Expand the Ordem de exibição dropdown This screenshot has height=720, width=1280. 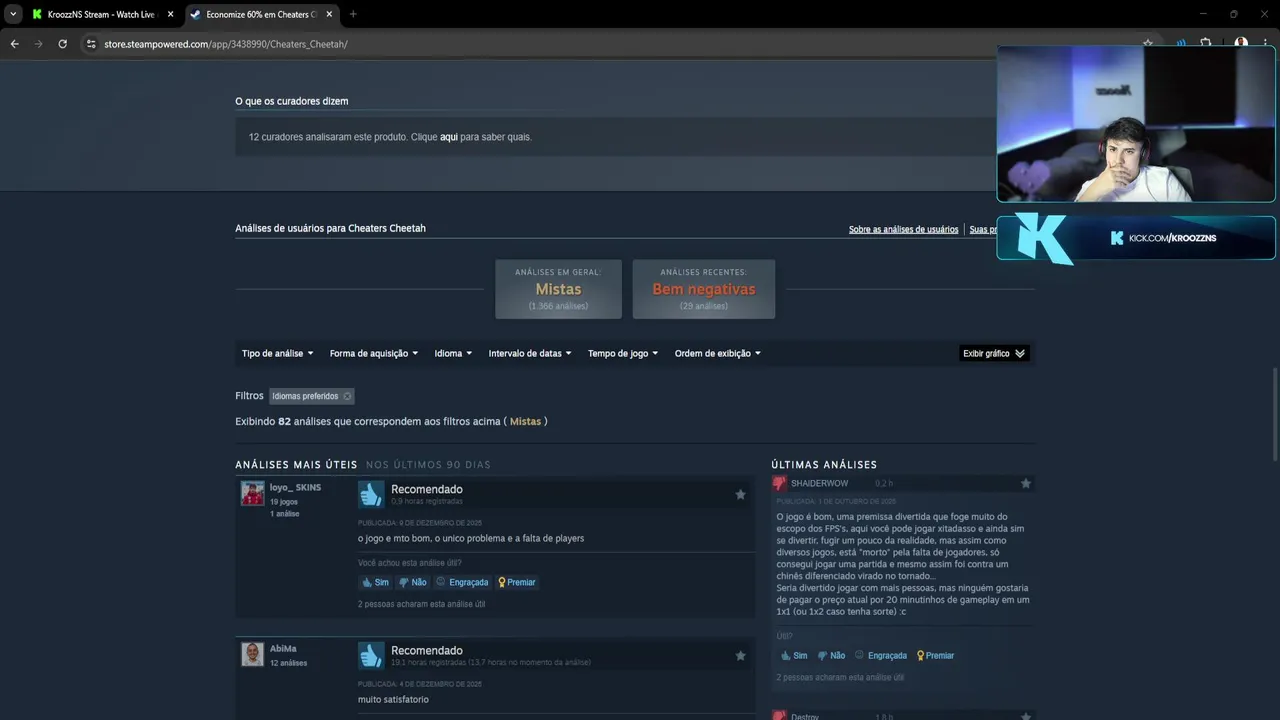[718, 353]
